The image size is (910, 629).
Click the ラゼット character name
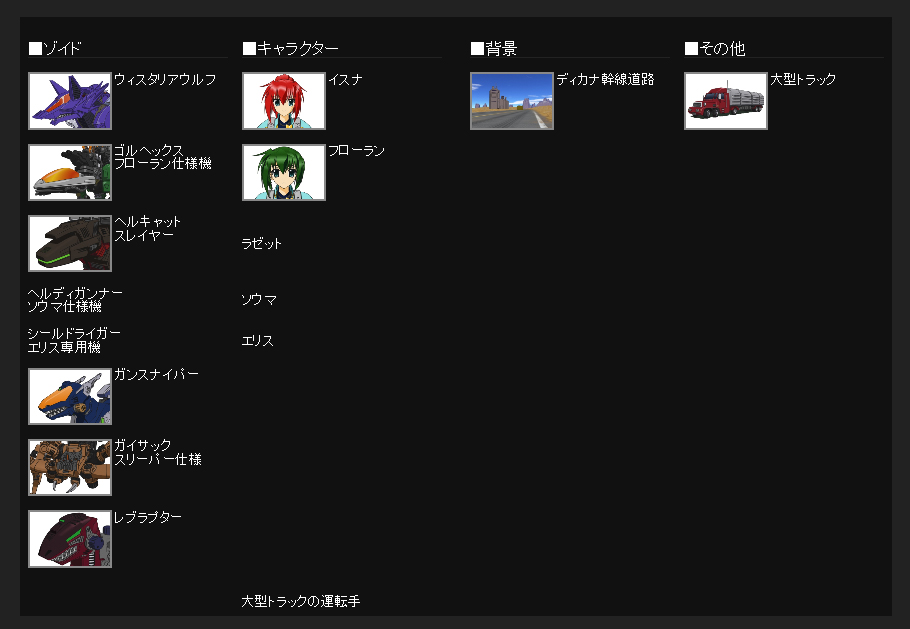click(262, 244)
